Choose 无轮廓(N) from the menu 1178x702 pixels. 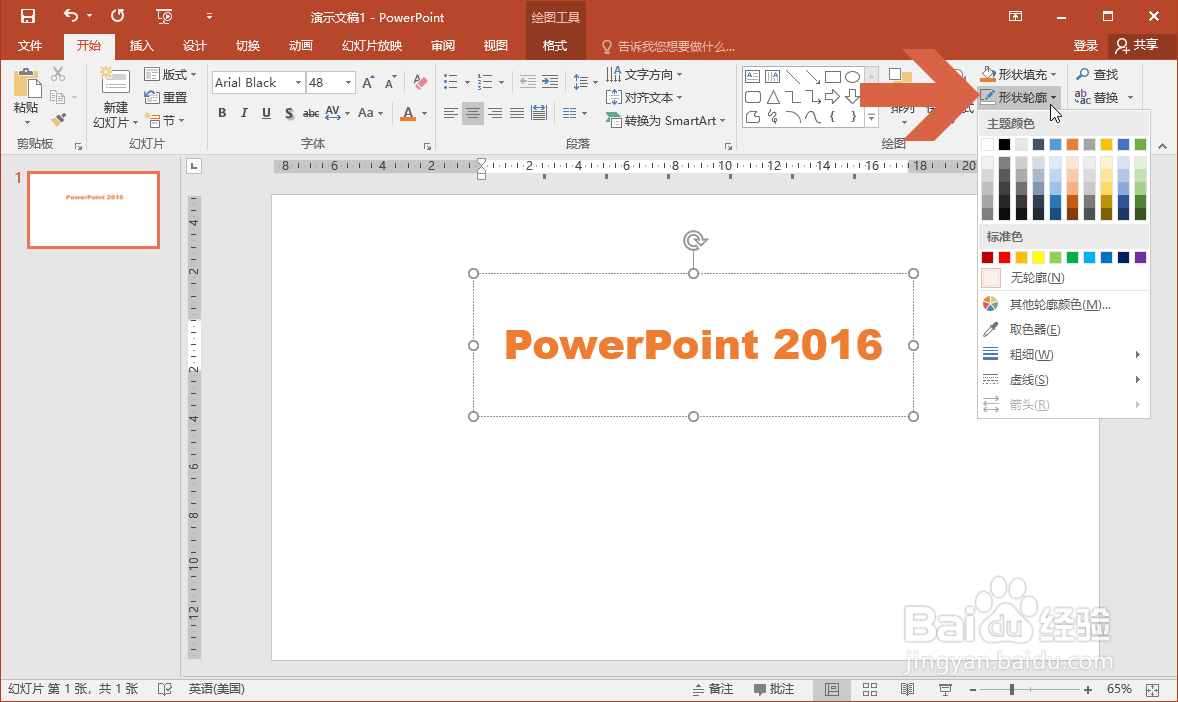click(x=1063, y=278)
